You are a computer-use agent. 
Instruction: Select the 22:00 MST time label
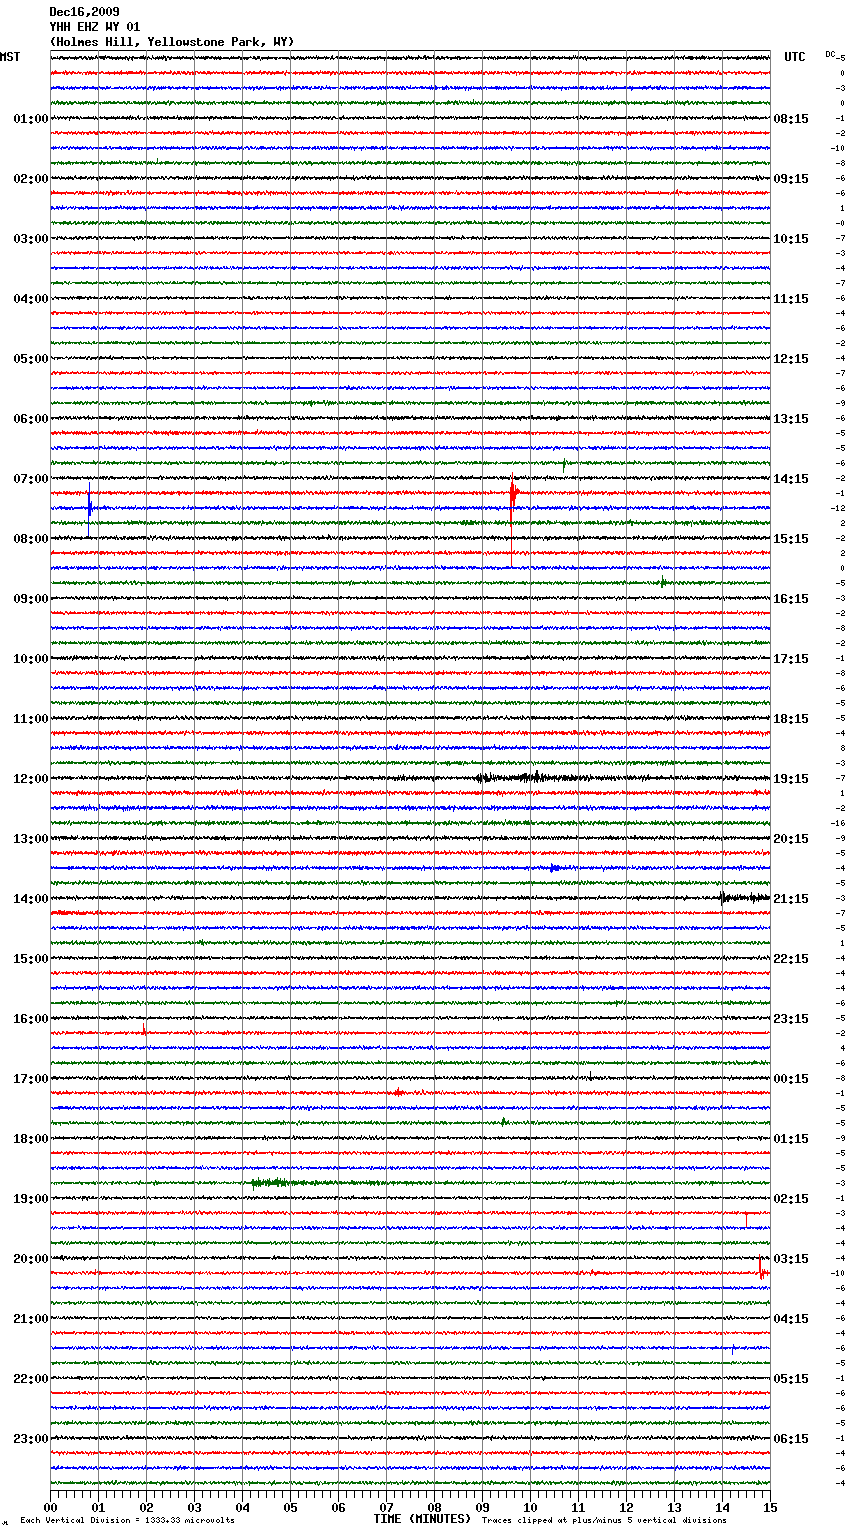pyautogui.click(x=31, y=1379)
